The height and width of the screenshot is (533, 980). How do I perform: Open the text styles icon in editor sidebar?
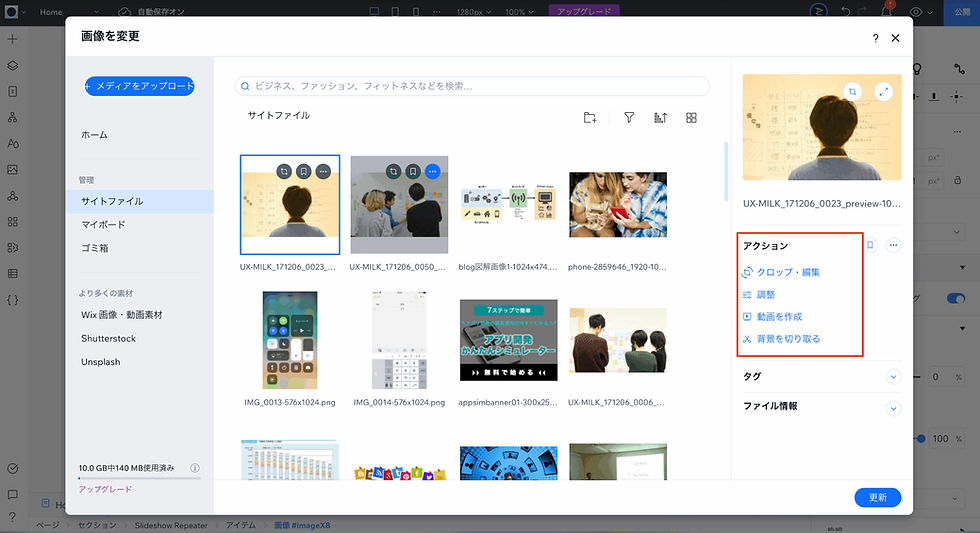[x=12, y=143]
